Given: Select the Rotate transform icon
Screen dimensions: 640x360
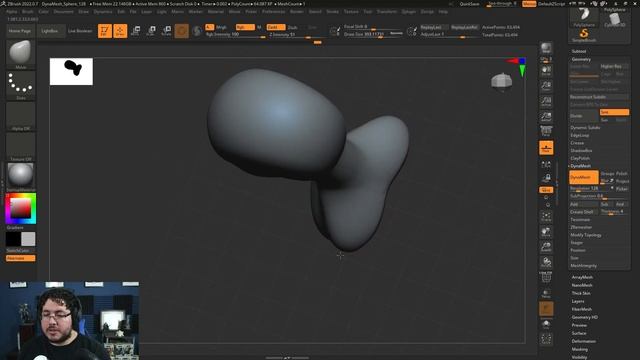Looking at the screenshot, I should coord(166,31).
